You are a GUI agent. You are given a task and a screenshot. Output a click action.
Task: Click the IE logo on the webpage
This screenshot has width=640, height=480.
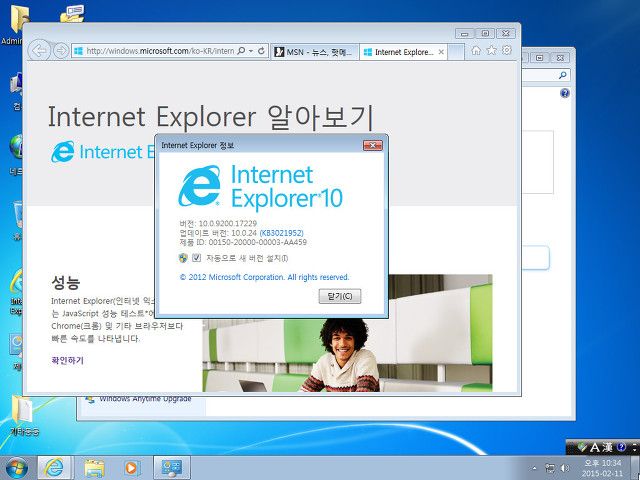click(x=62, y=152)
